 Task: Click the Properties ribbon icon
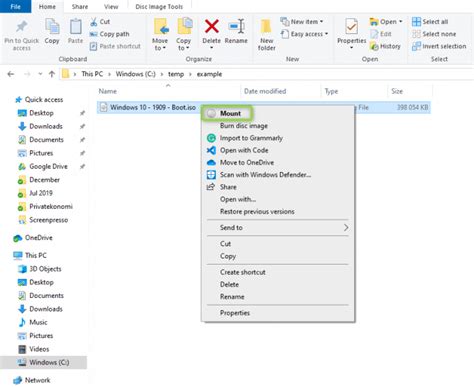pyautogui.click(x=351, y=26)
